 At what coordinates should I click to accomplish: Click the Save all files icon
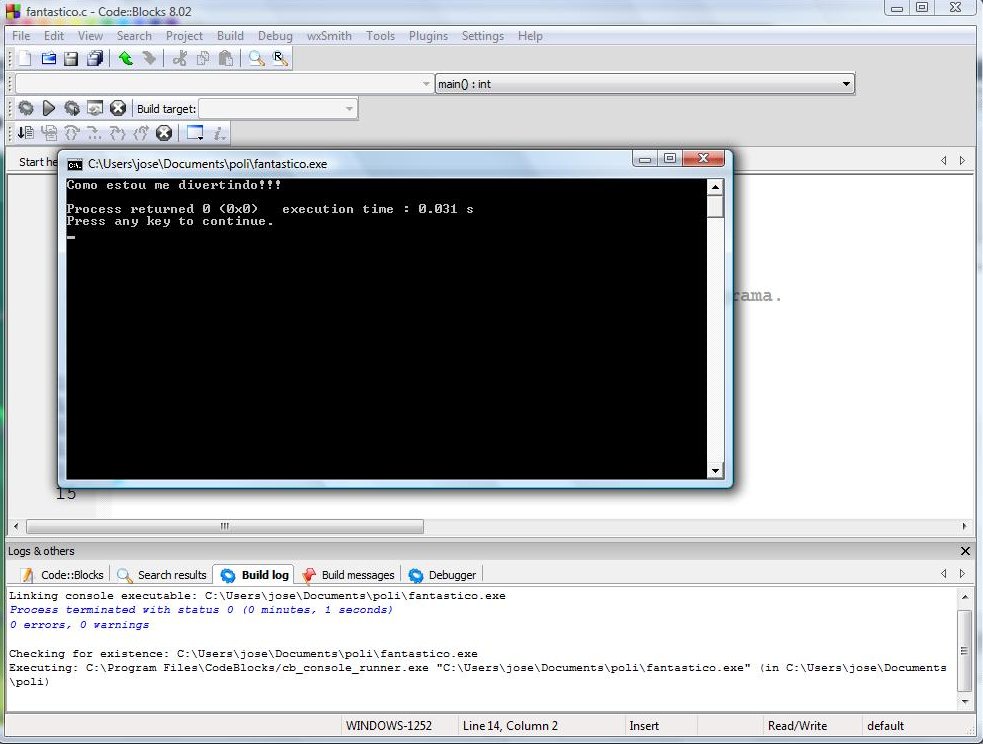pyautogui.click(x=95, y=59)
